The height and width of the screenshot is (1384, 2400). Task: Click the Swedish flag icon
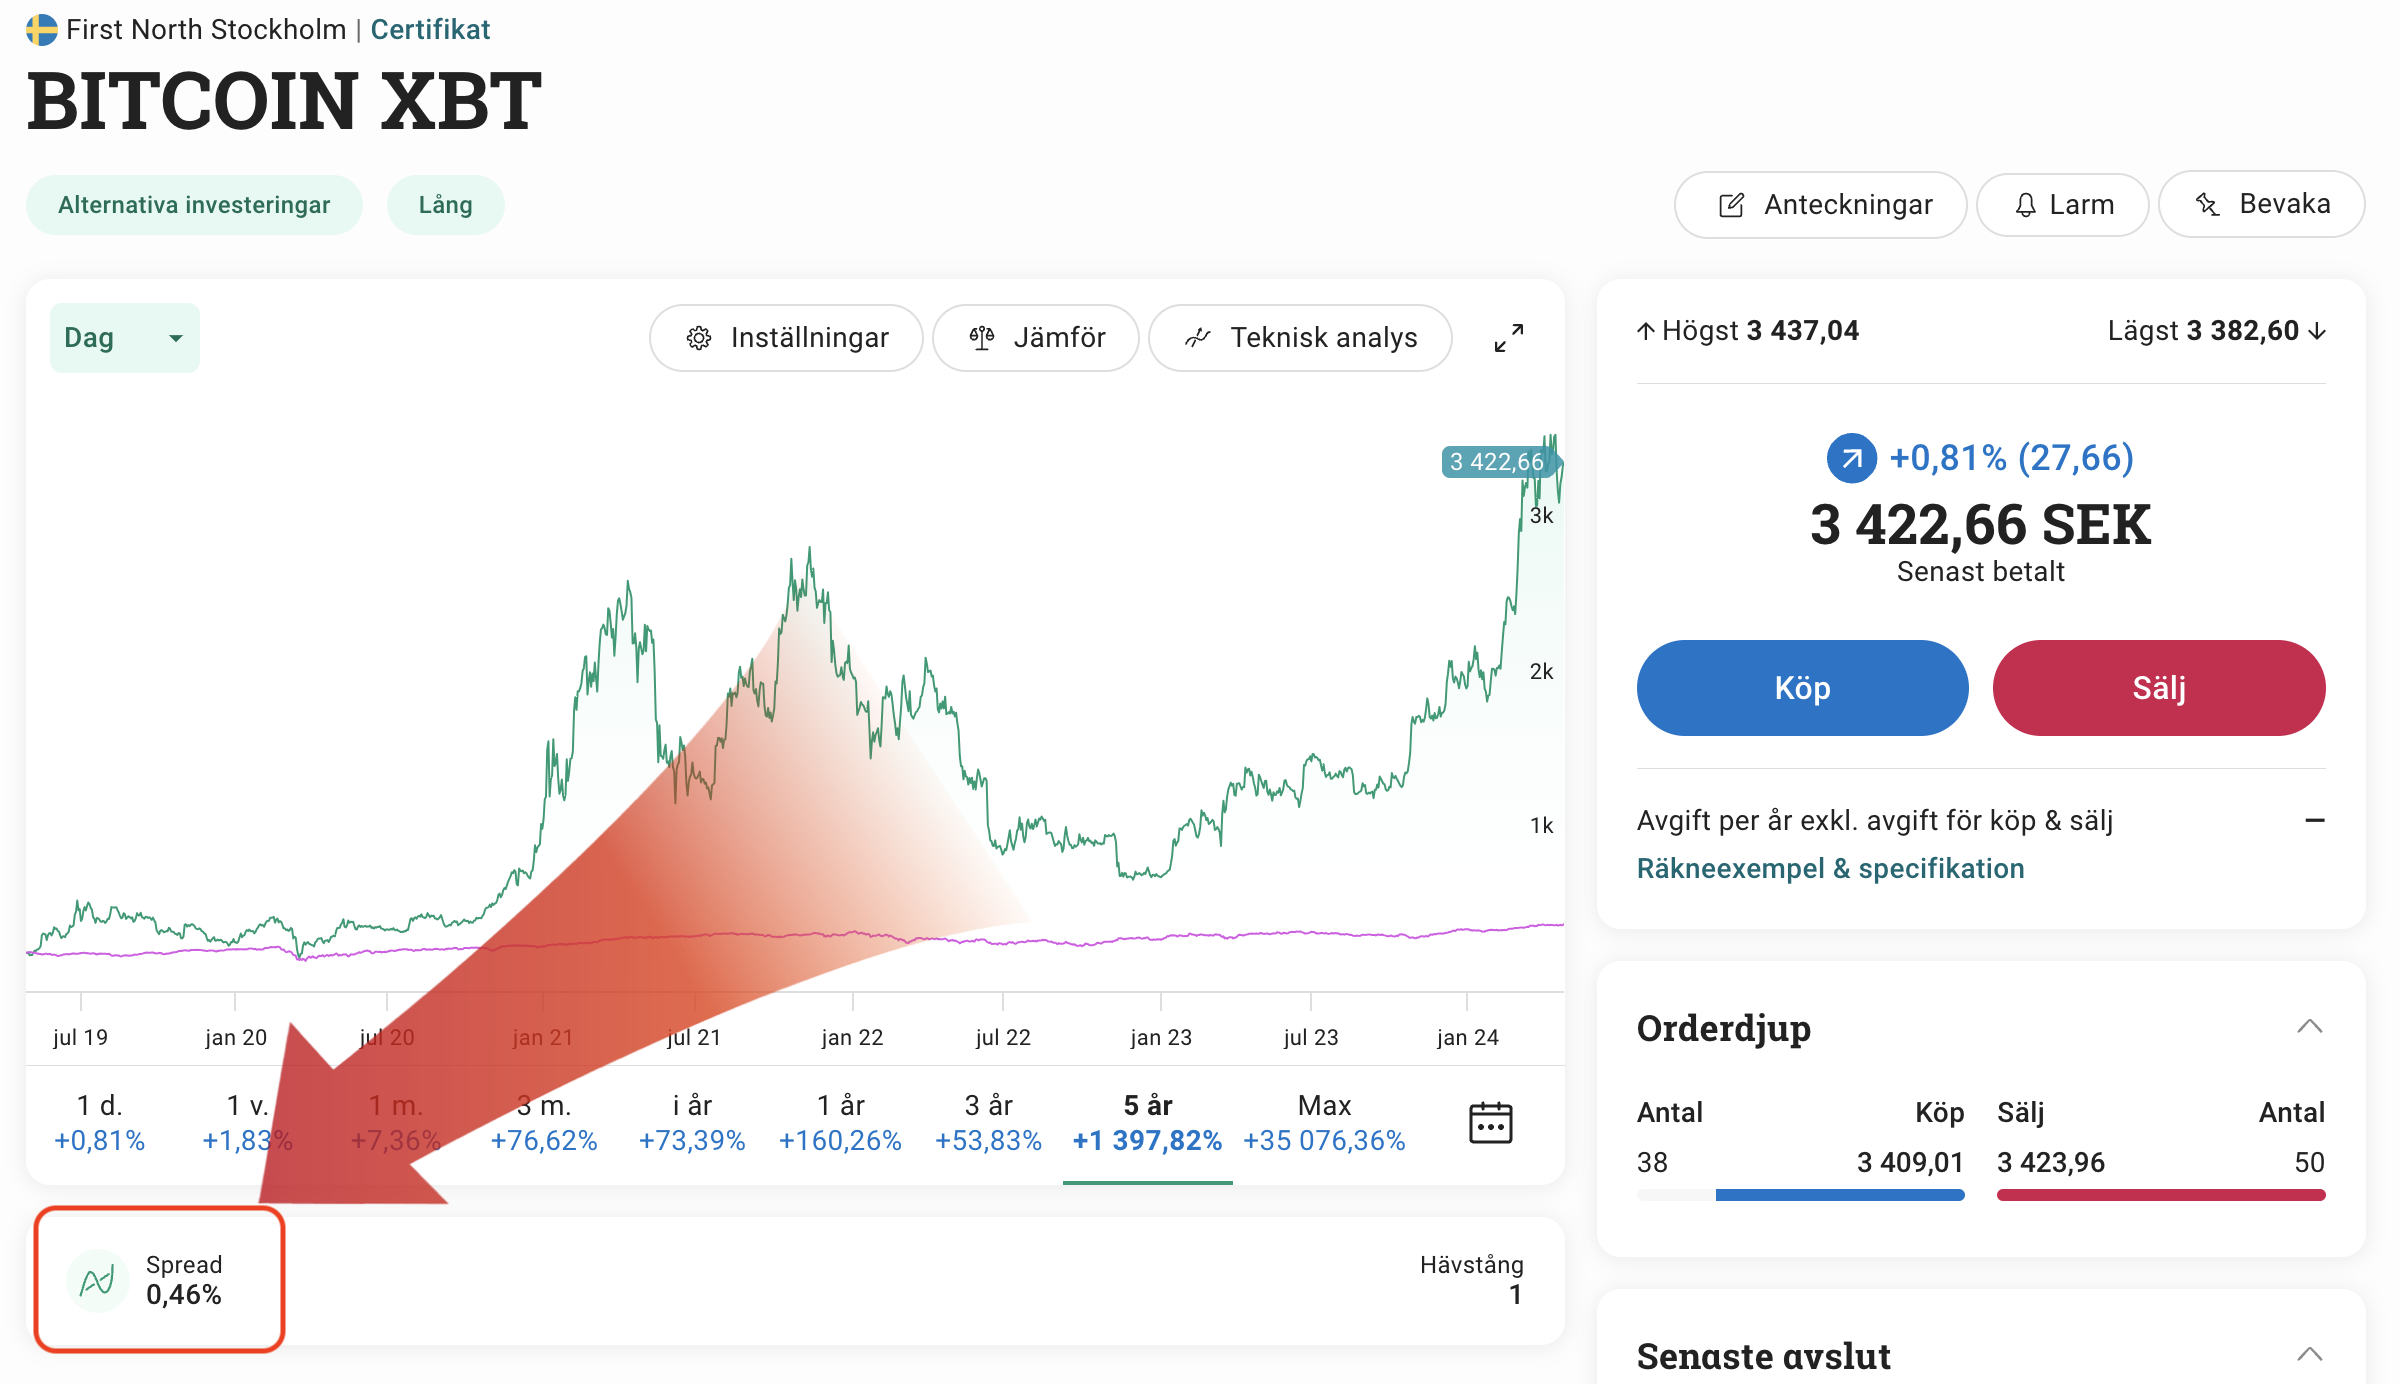pos(41,30)
